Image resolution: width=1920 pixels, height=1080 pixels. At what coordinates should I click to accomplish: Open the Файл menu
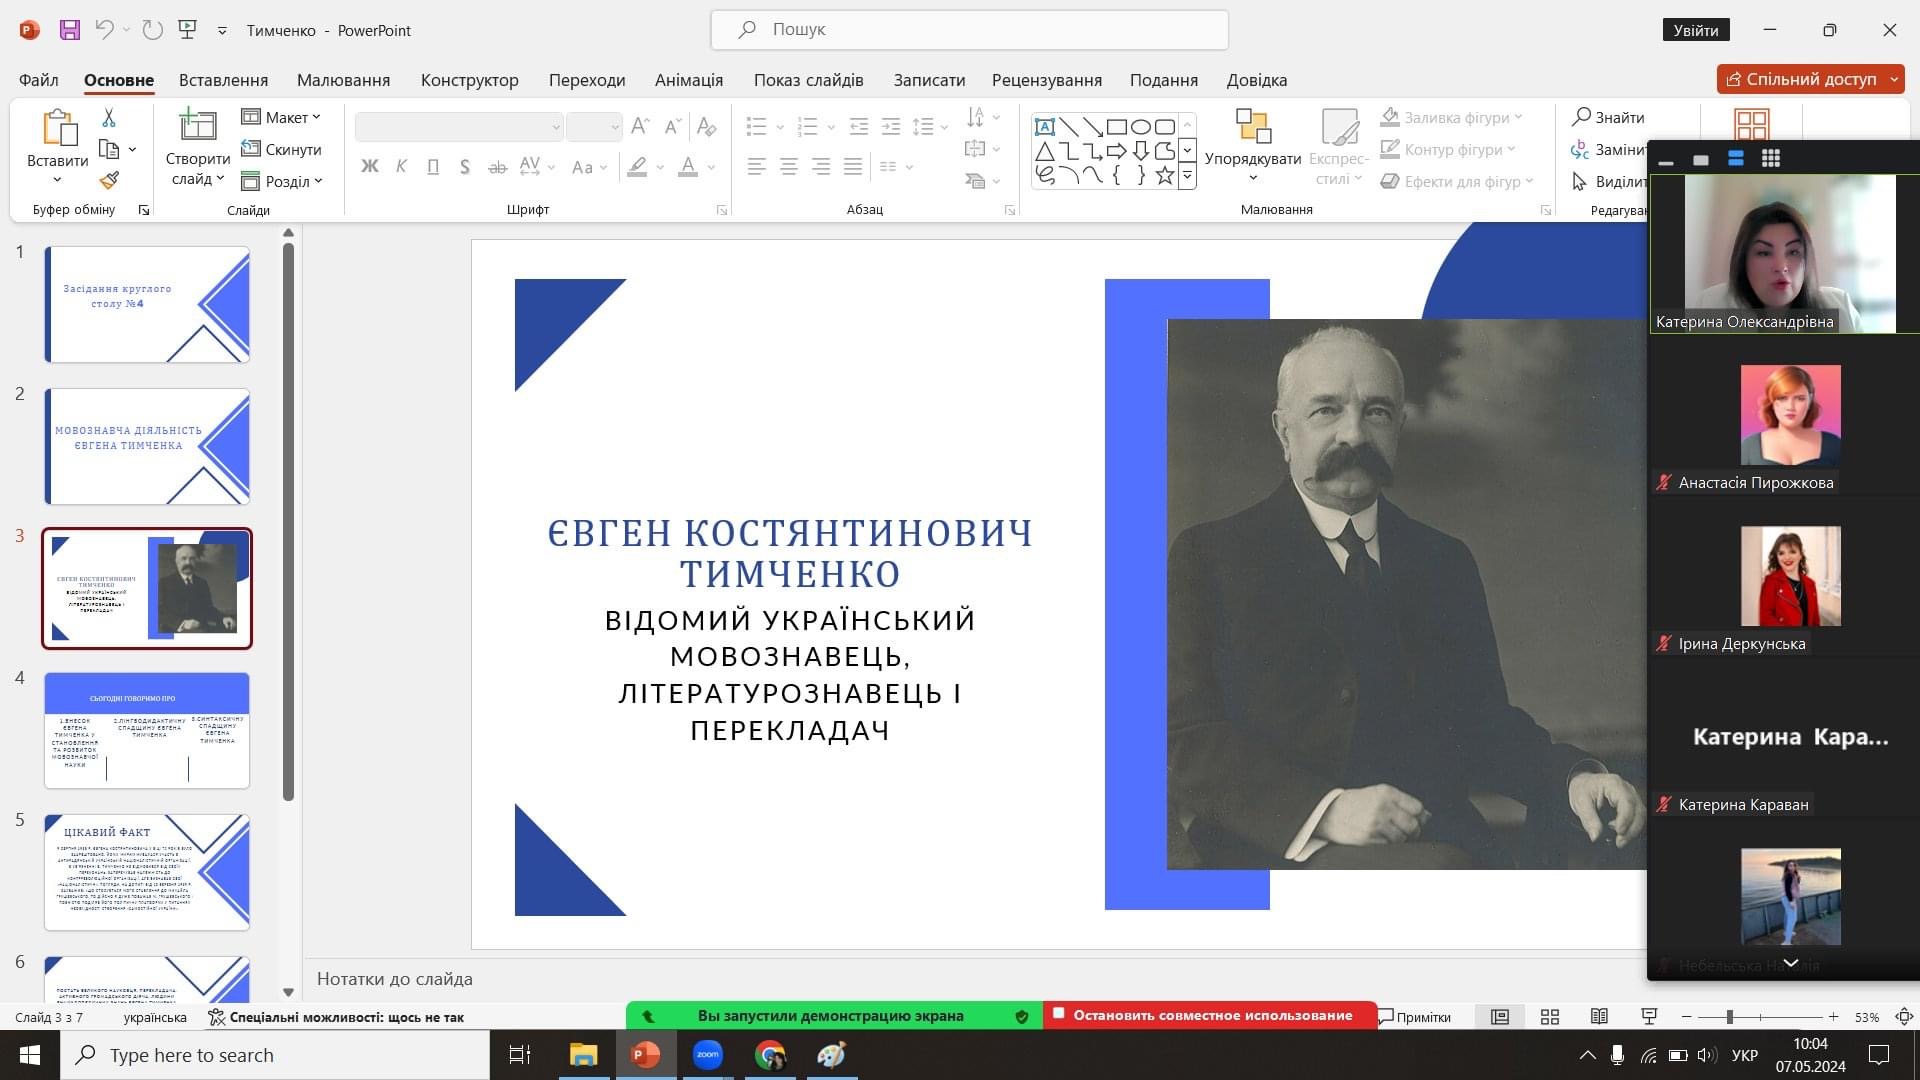click(38, 80)
